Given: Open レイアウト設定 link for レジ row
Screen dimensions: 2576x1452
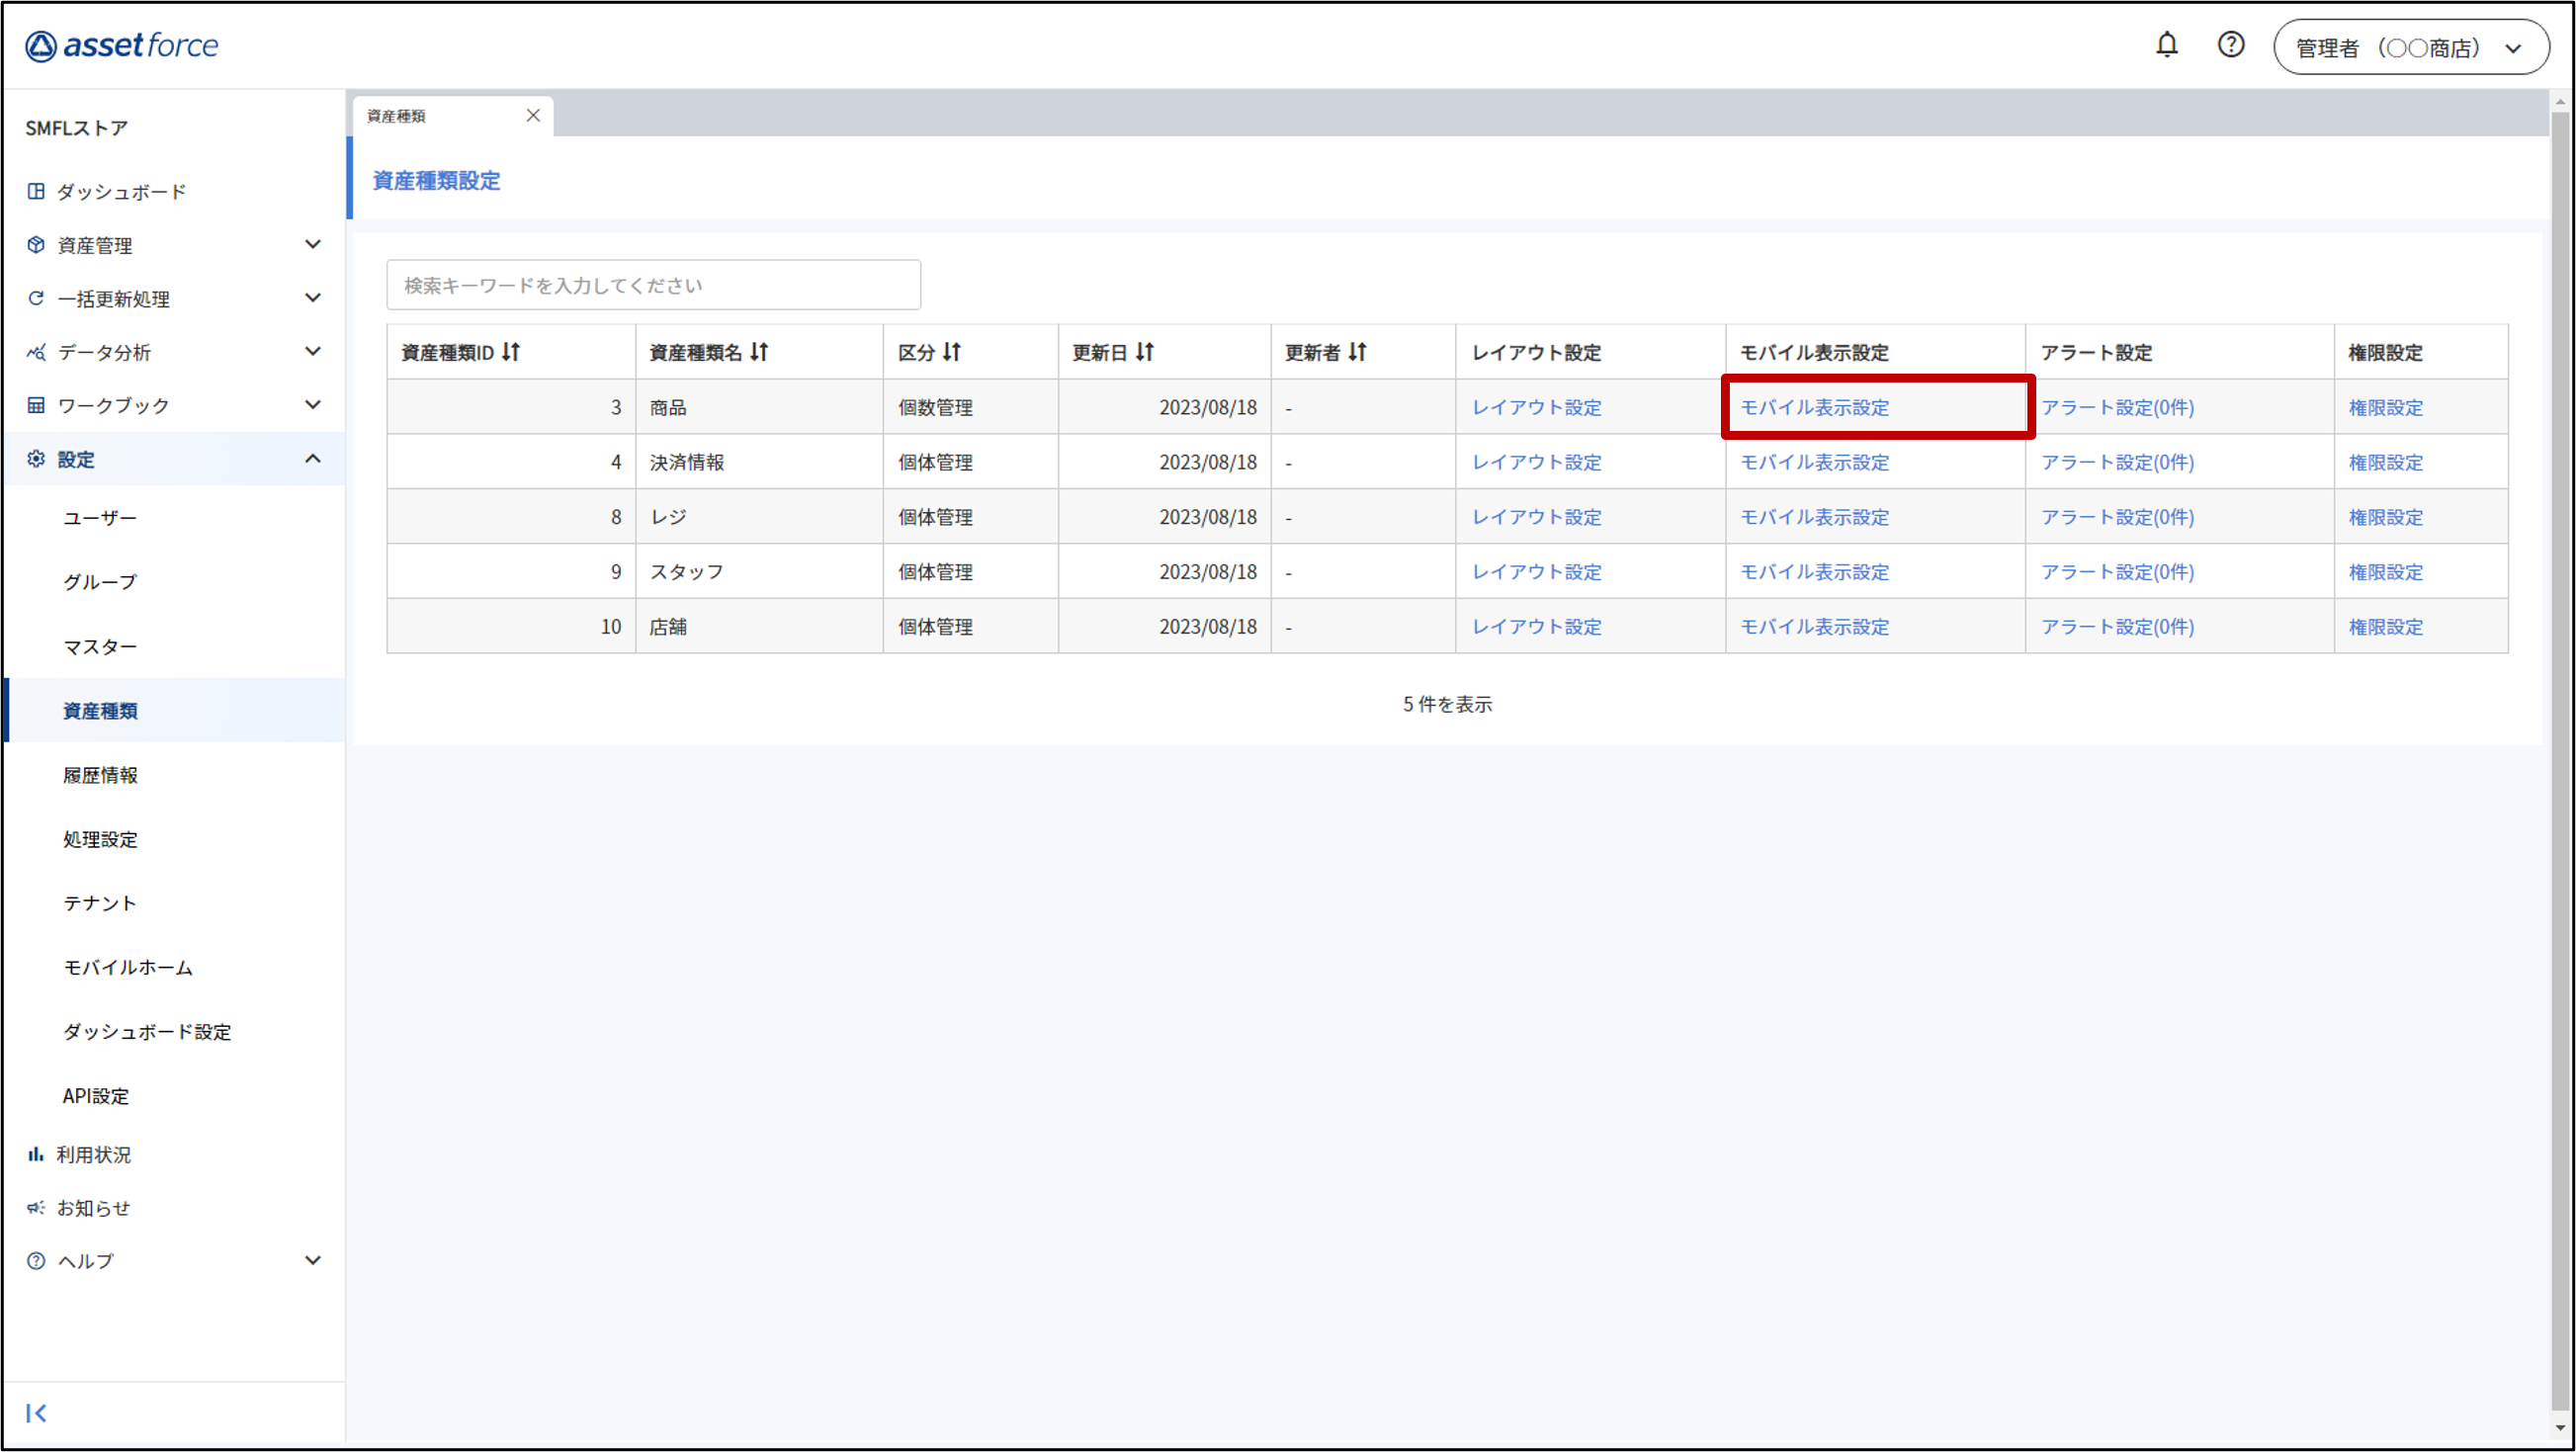Looking at the screenshot, I should [1536, 517].
